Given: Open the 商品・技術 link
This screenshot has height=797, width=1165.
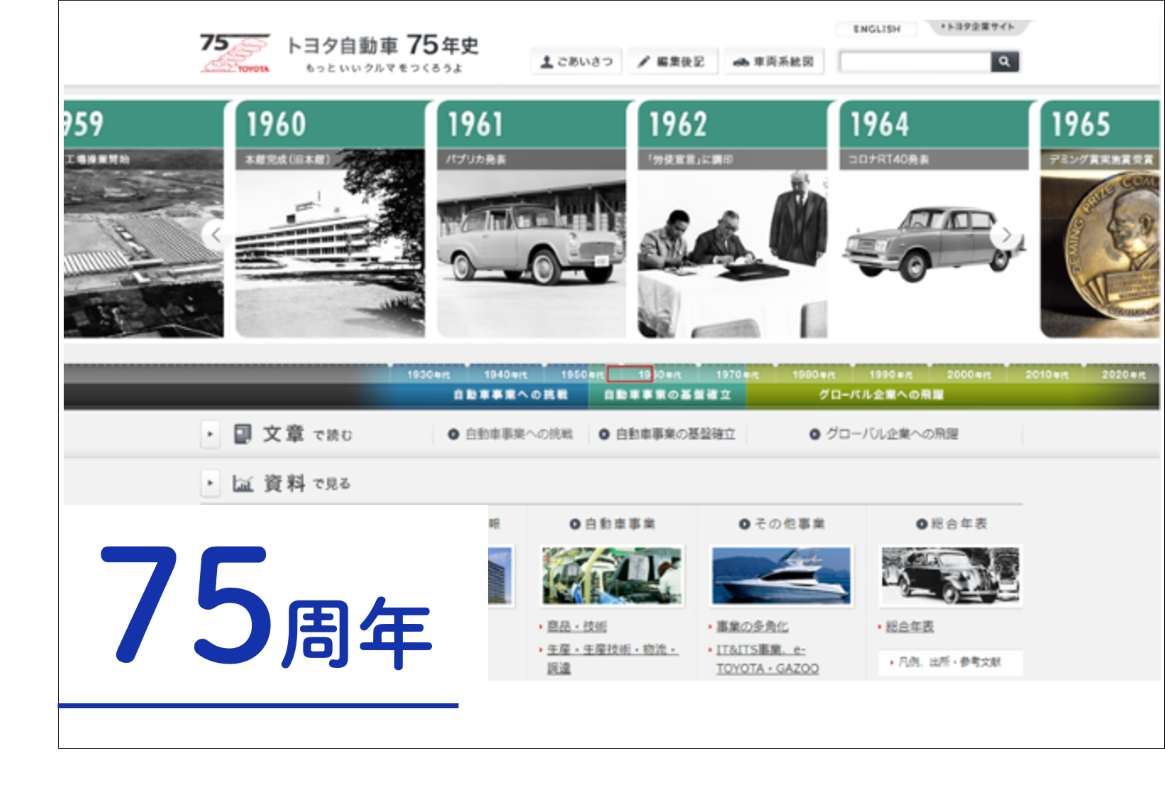Looking at the screenshot, I should coord(577,627).
